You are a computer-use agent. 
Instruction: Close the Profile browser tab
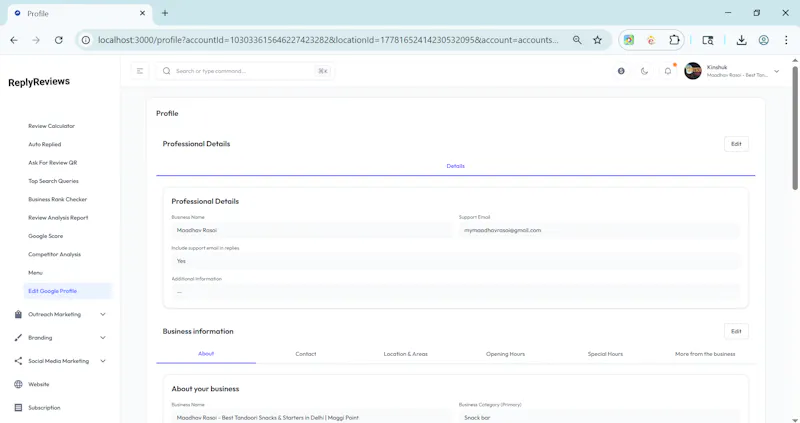[142, 13]
